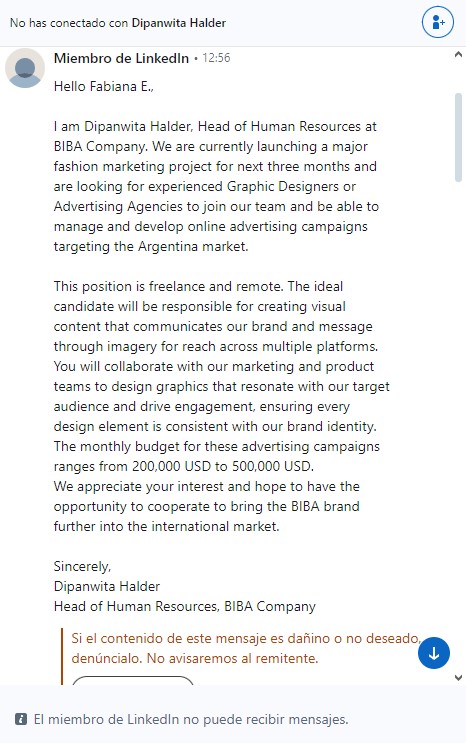Click the scrollbar down arrow

[x=458, y=678]
